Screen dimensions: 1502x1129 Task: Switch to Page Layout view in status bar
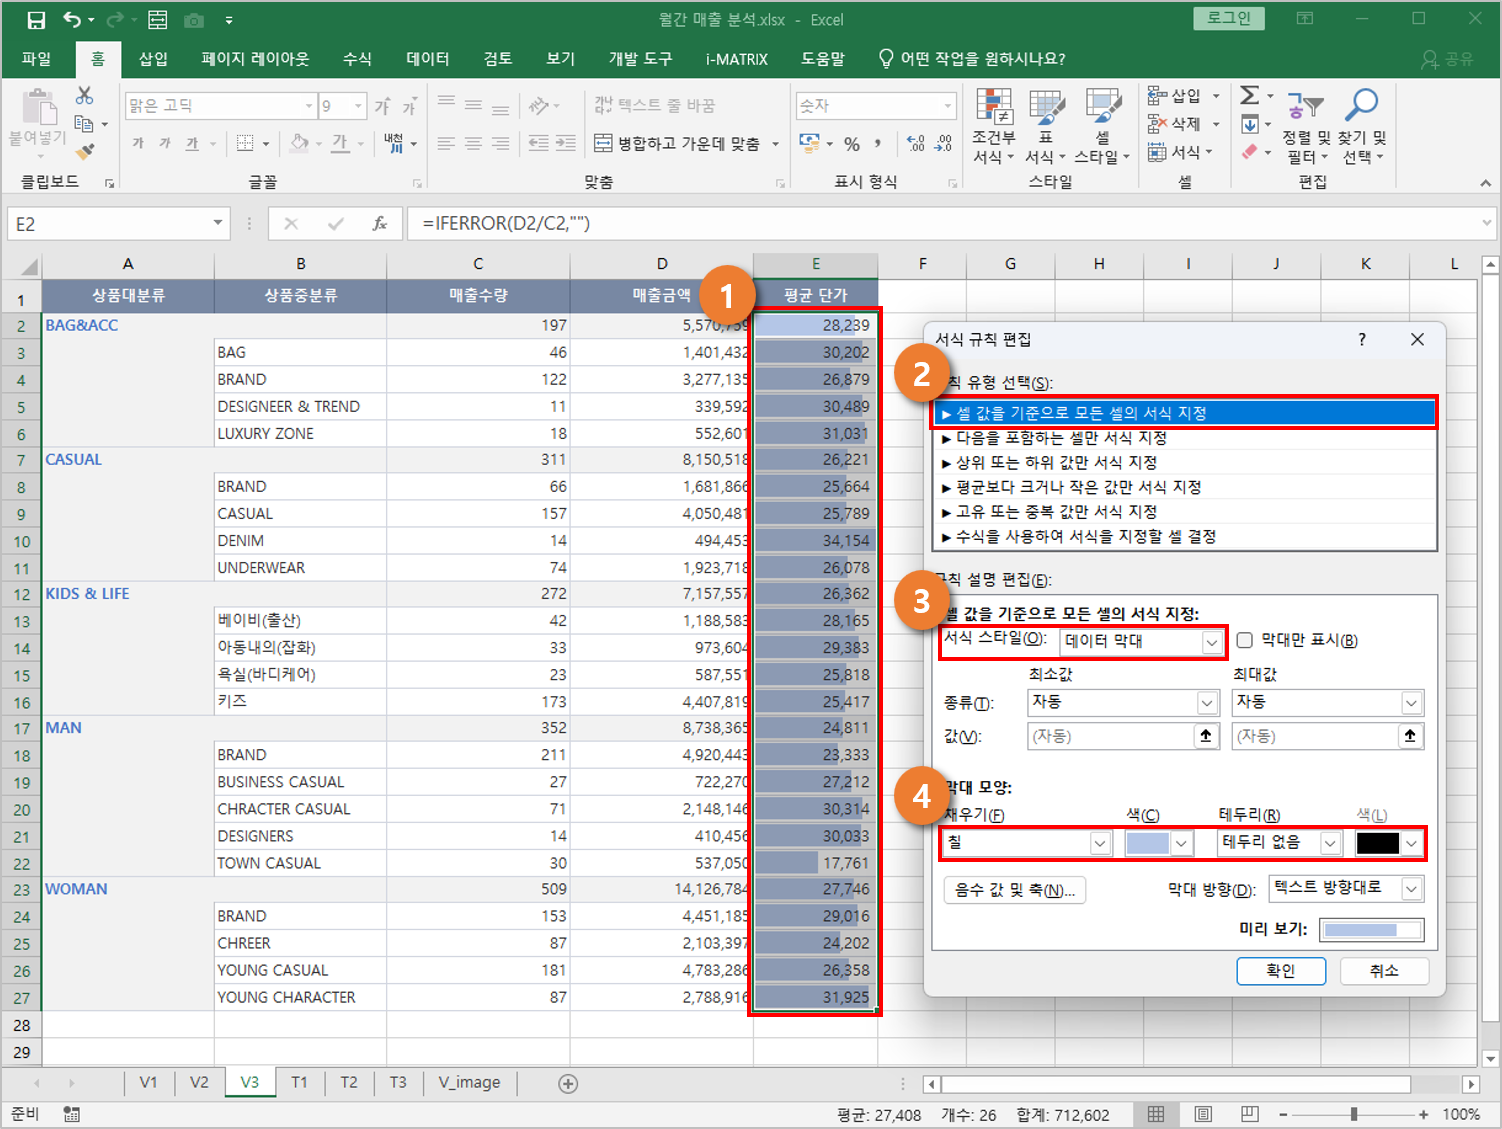tap(1203, 1114)
